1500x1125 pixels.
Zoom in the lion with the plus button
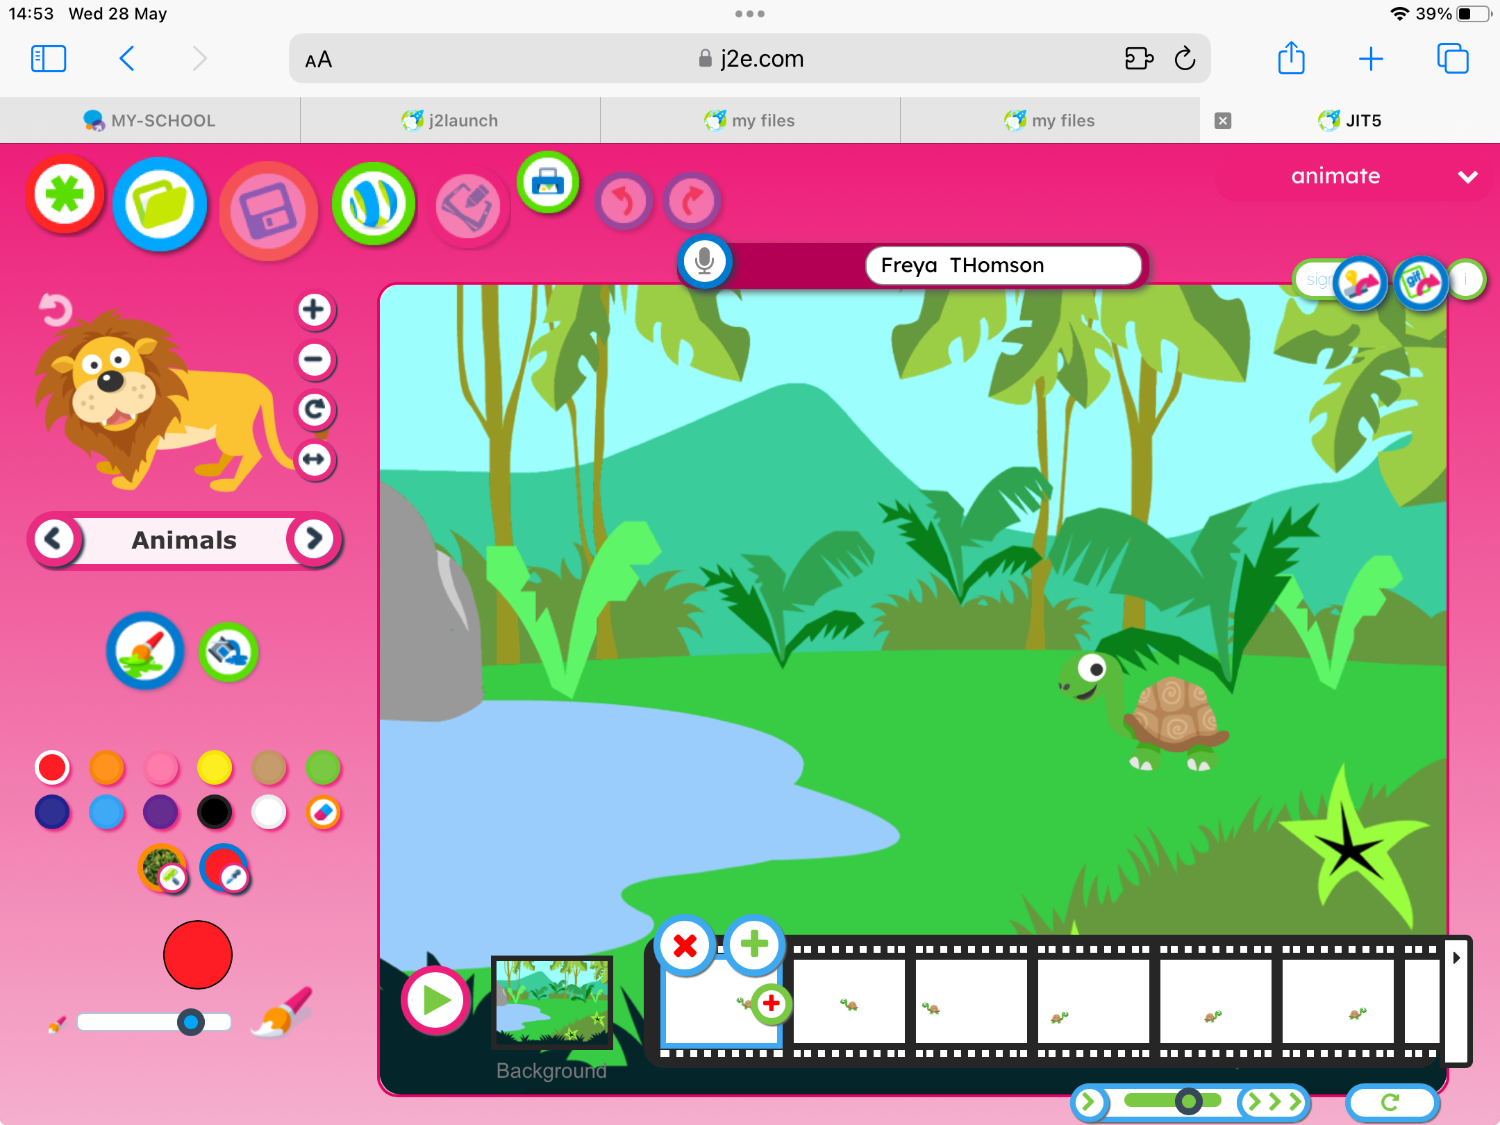(314, 310)
